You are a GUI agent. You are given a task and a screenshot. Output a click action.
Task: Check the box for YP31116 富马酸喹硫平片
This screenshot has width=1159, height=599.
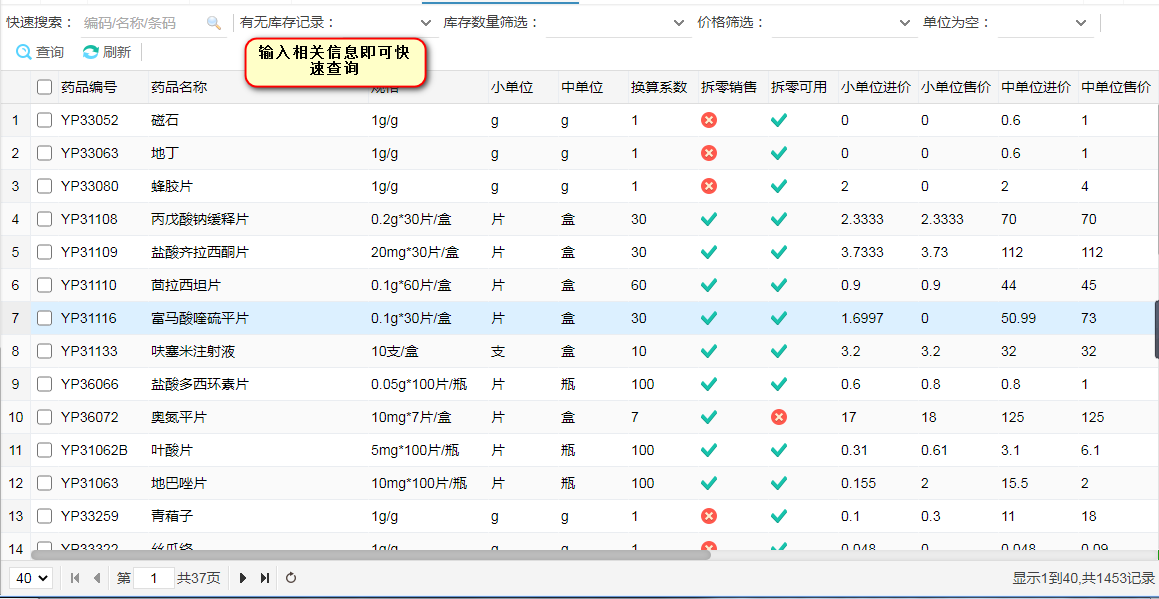(x=44, y=318)
